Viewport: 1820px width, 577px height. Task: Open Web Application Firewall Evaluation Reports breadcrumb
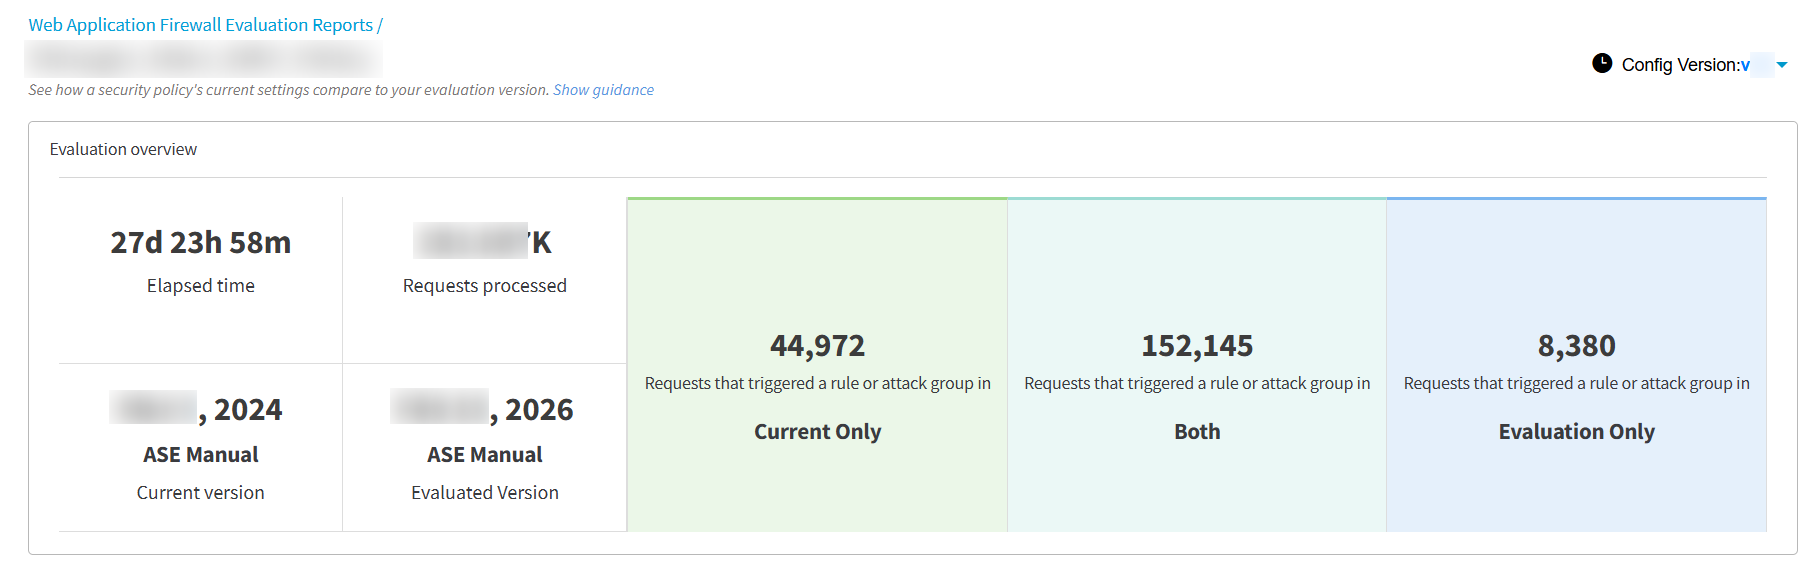200,25
